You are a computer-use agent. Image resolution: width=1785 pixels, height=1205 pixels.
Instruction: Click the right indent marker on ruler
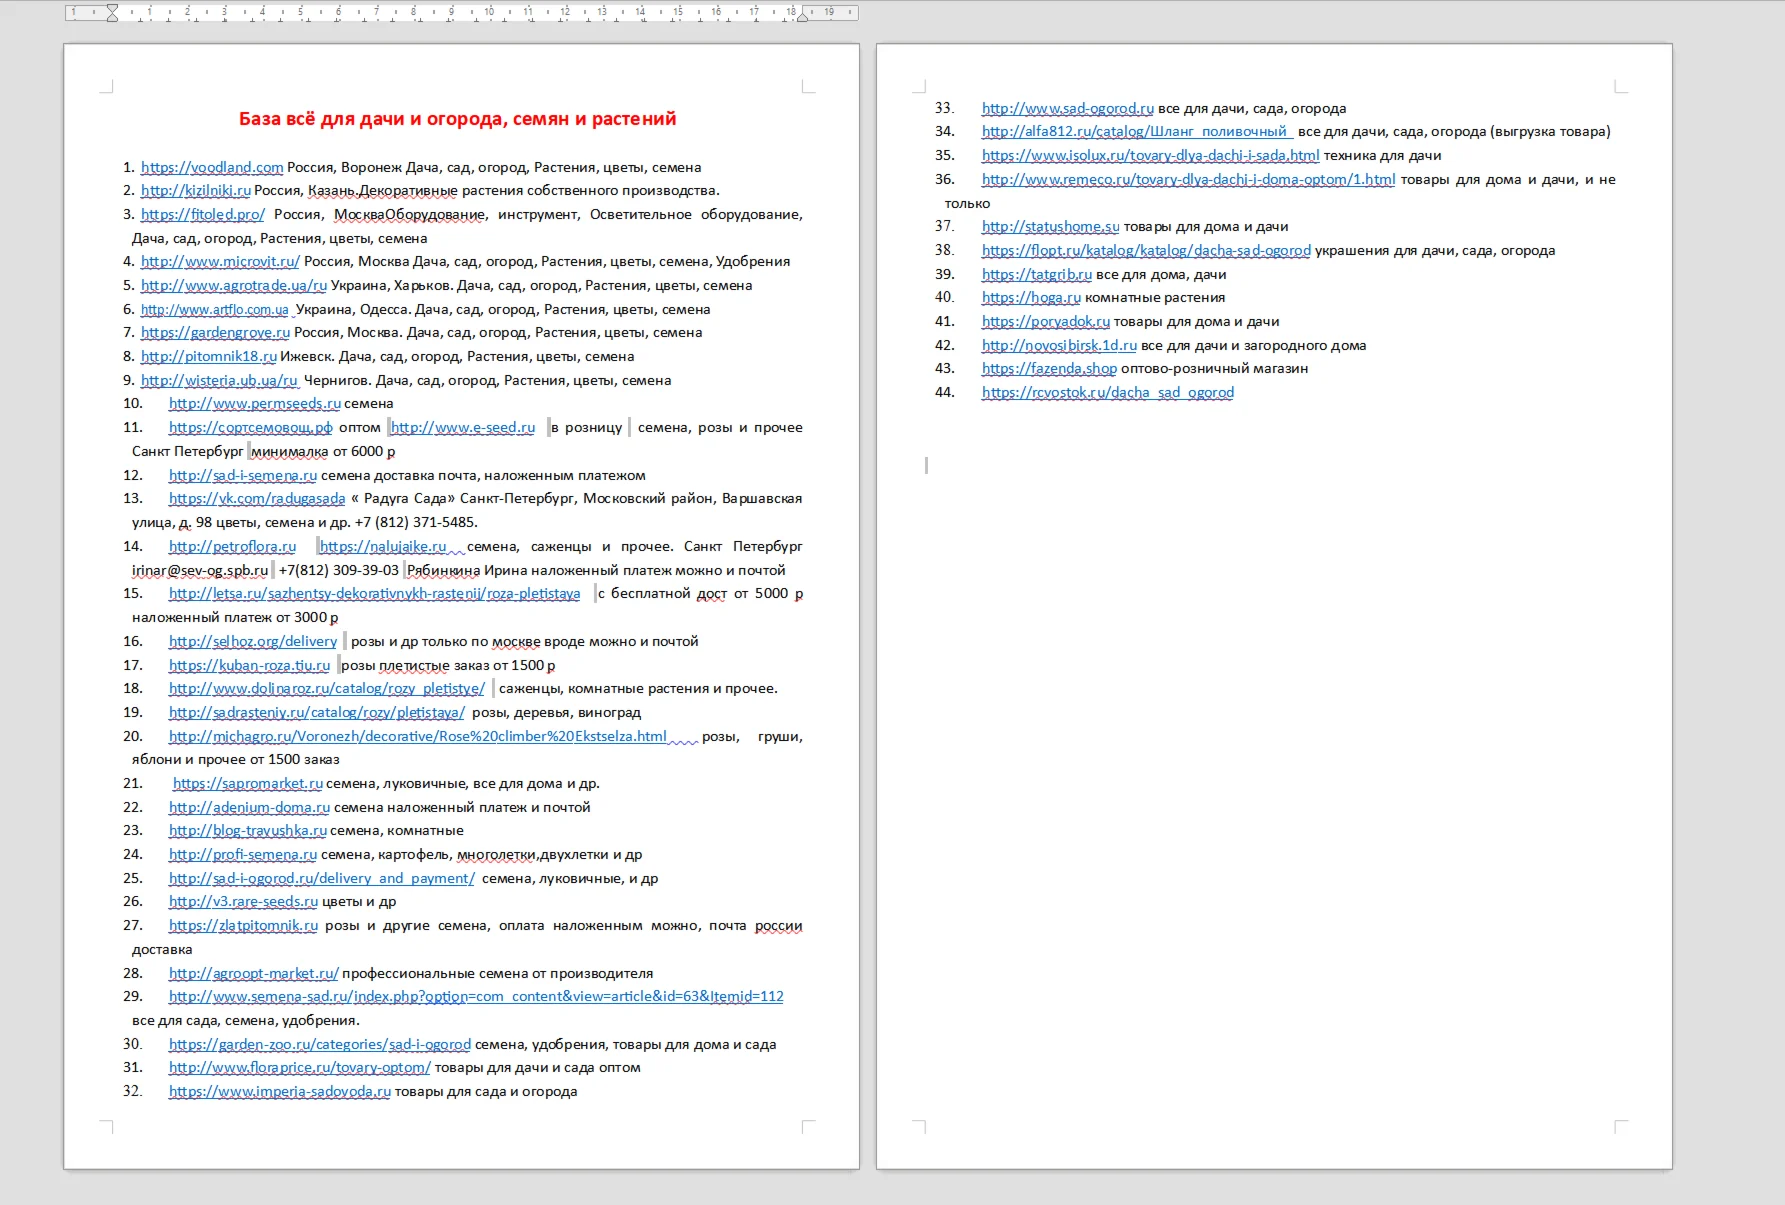pyautogui.click(x=802, y=17)
